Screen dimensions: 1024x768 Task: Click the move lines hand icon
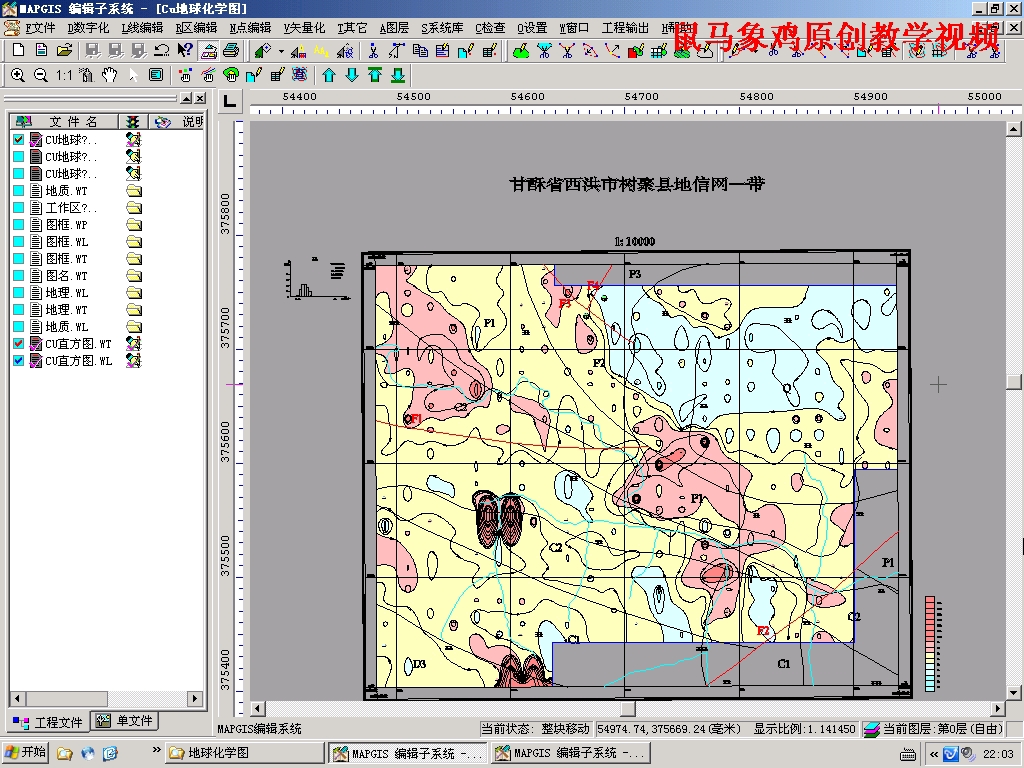[x=208, y=75]
